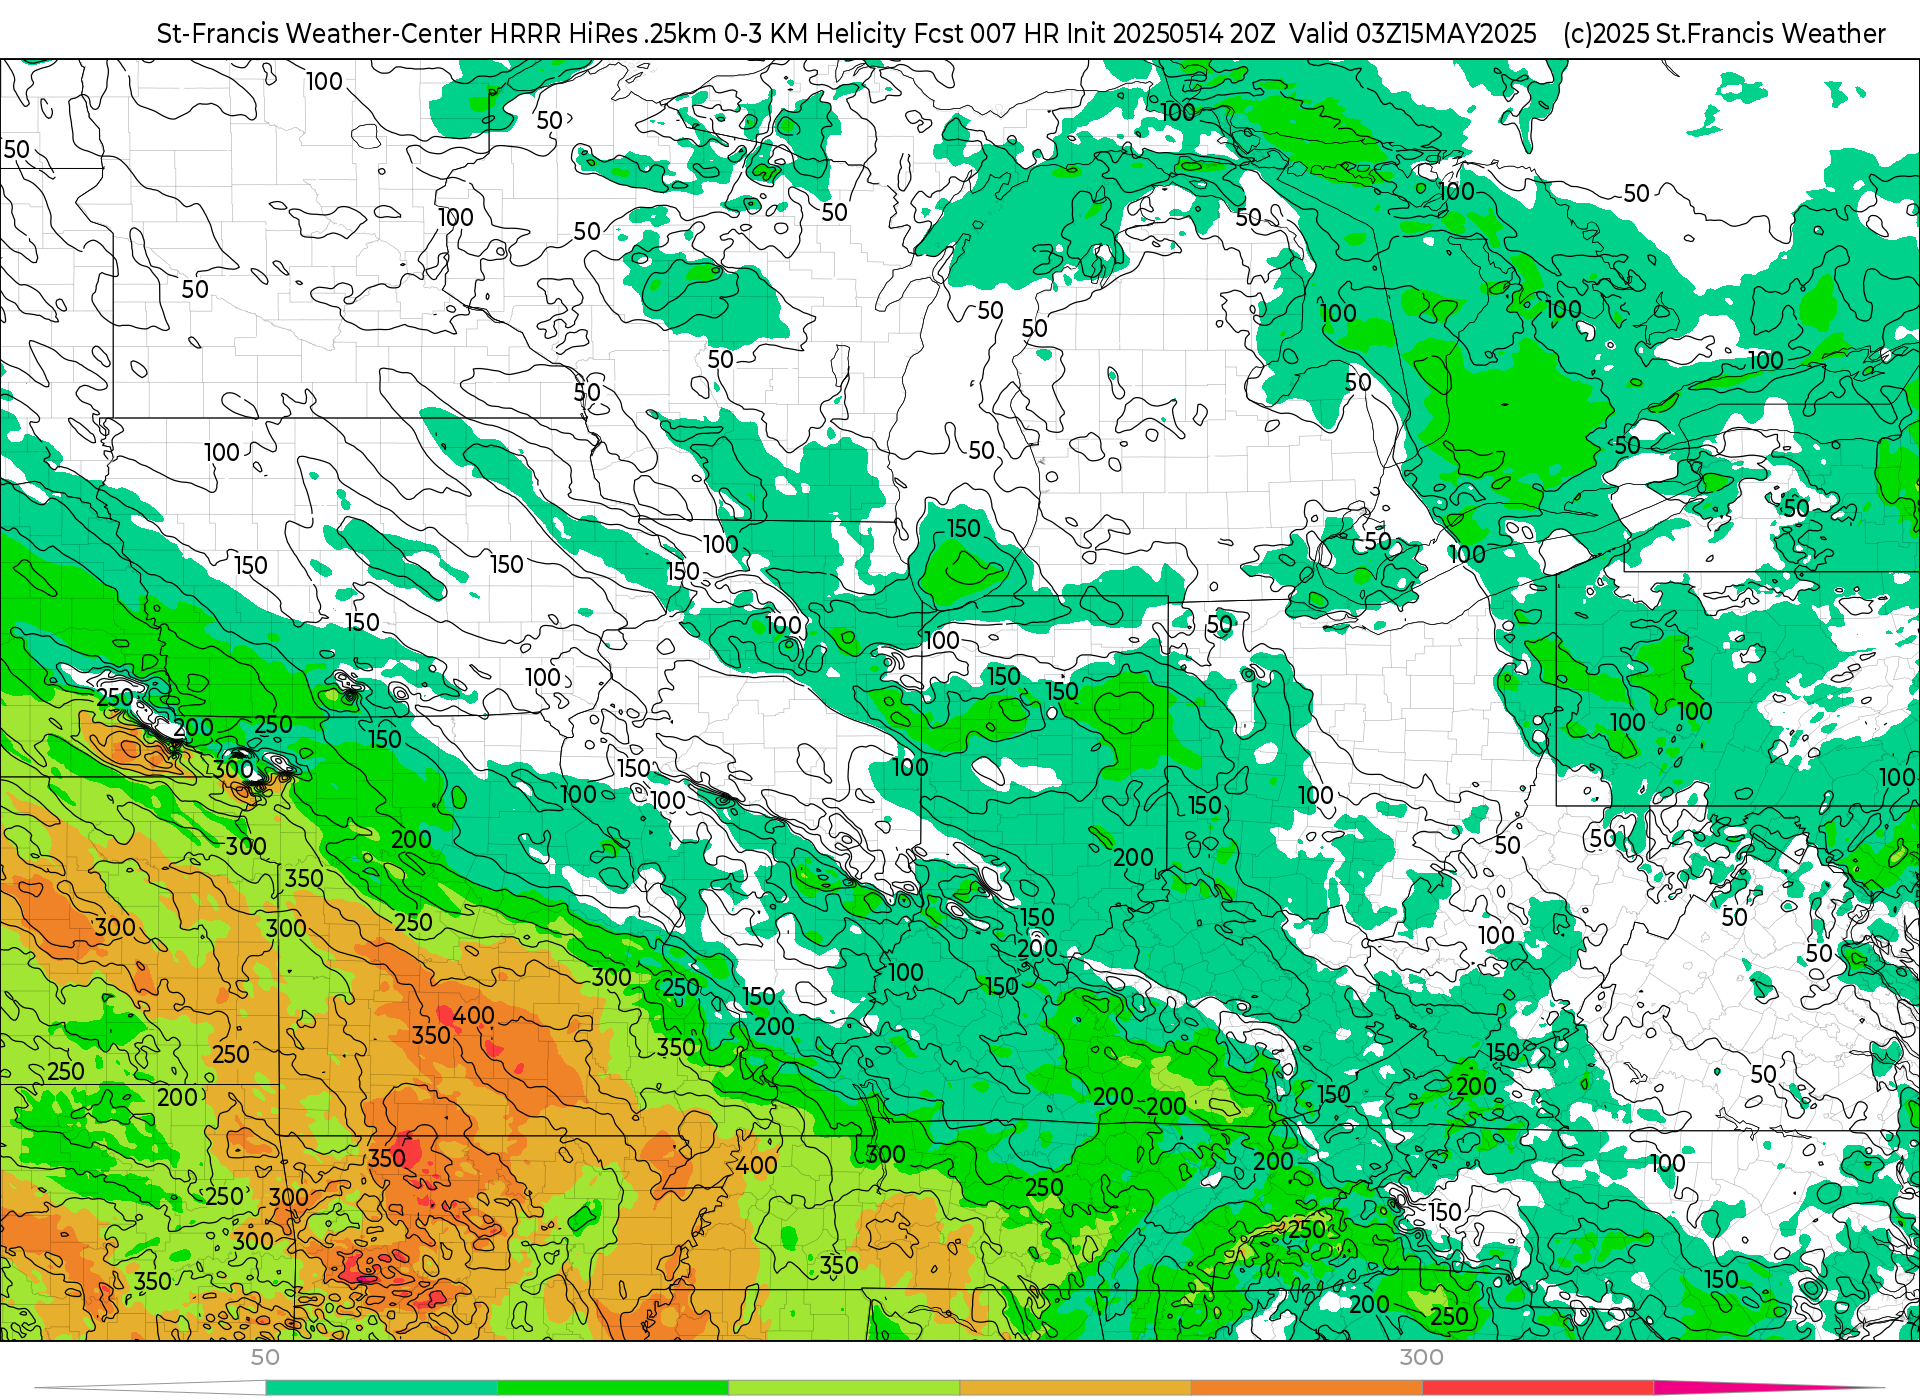Click the red color bar segment
Image resolution: width=1920 pixels, height=1400 pixels.
click(x=1537, y=1388)
